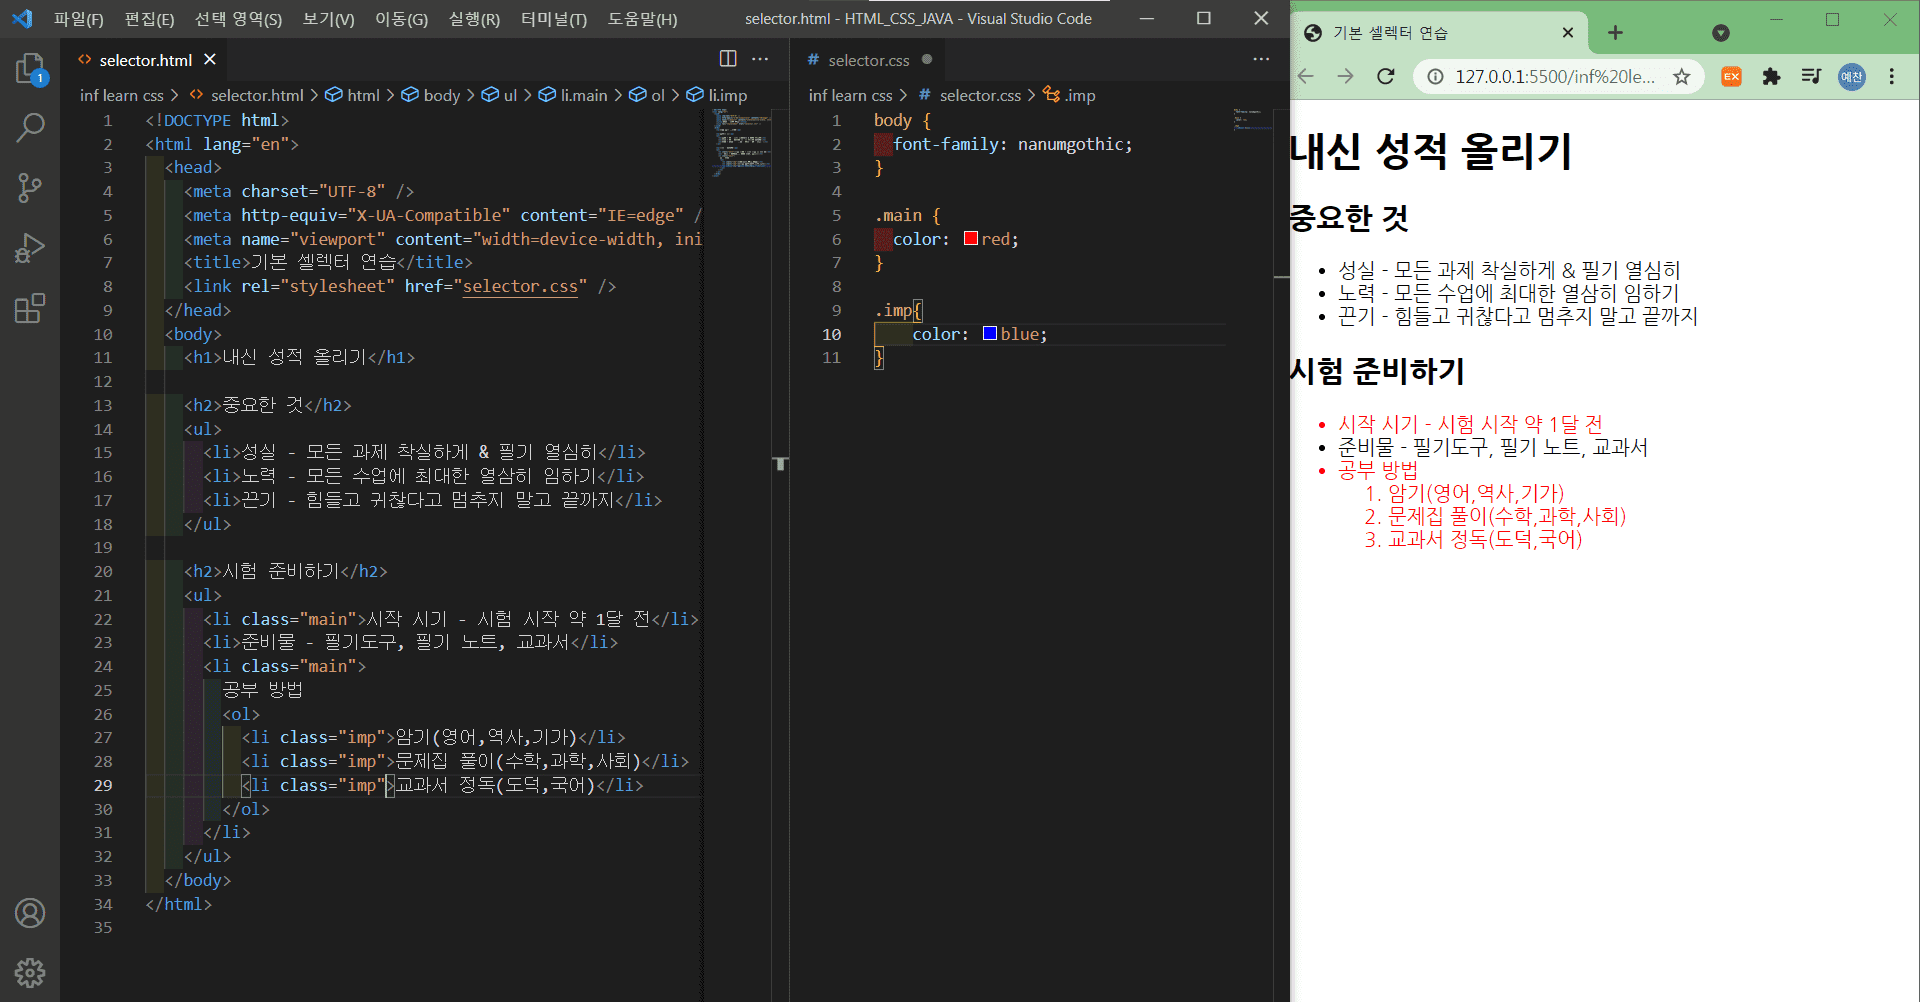
Task: Click the blue color swatch in CSS
Action: click(x=990, y=334)
